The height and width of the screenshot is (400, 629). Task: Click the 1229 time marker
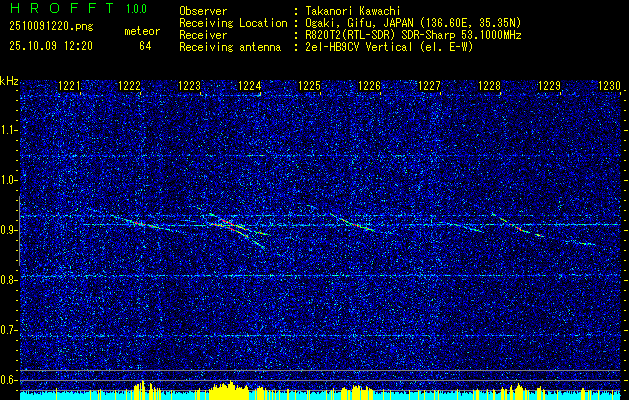(x=549, y=86)
